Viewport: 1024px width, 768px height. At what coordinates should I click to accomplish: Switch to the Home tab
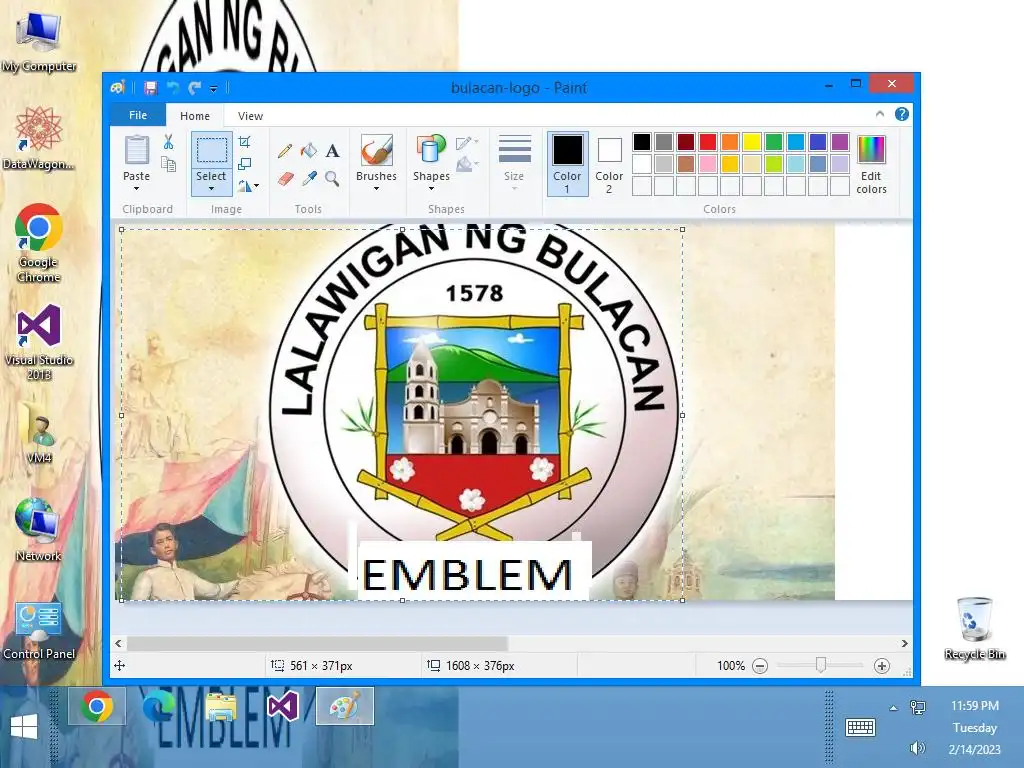coord(195,116)
